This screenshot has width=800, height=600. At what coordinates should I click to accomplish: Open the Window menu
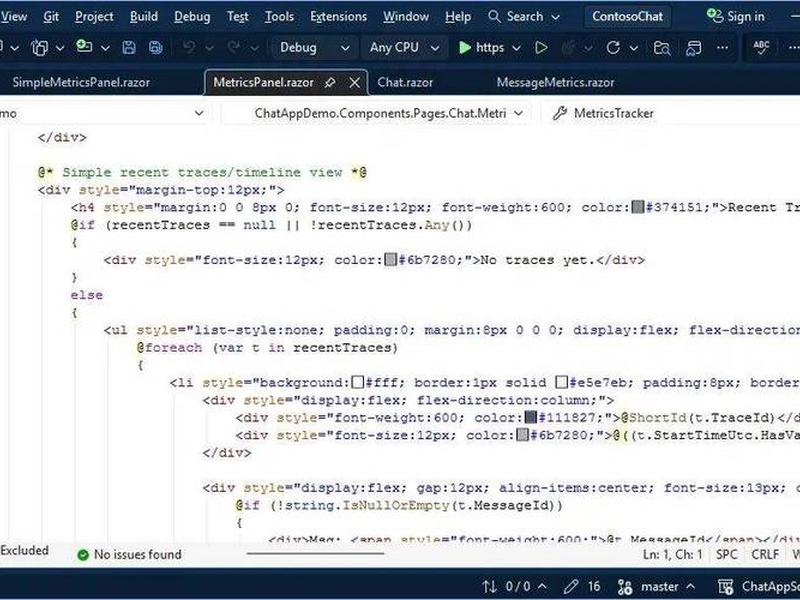(406, 16)
